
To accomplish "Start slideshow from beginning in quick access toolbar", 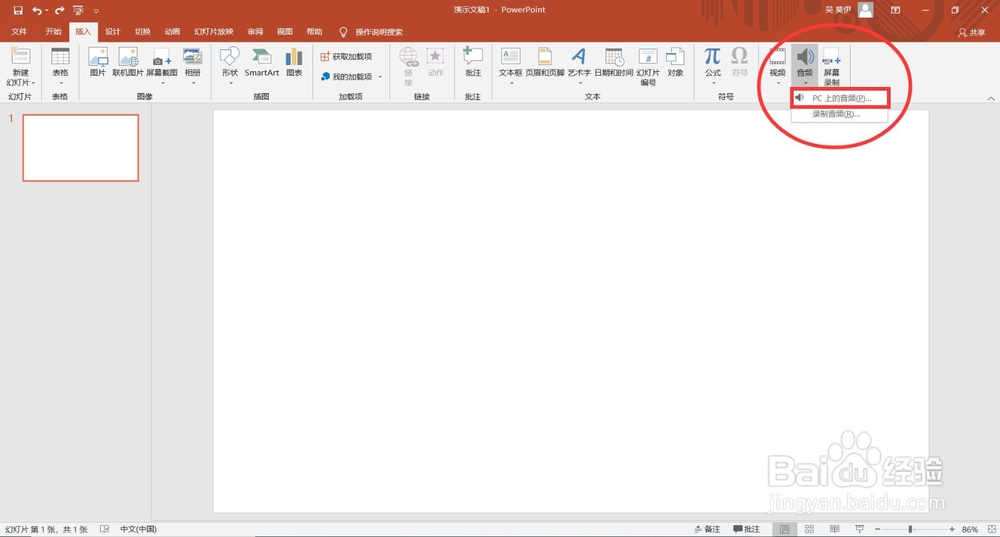I will click(78, 10).
